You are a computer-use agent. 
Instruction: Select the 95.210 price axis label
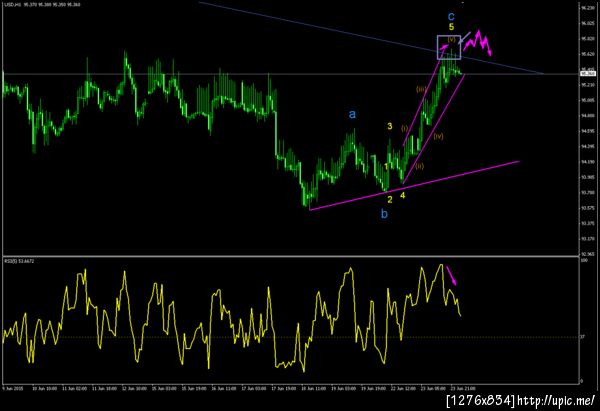pyautogui.click(x=588, y=85)
